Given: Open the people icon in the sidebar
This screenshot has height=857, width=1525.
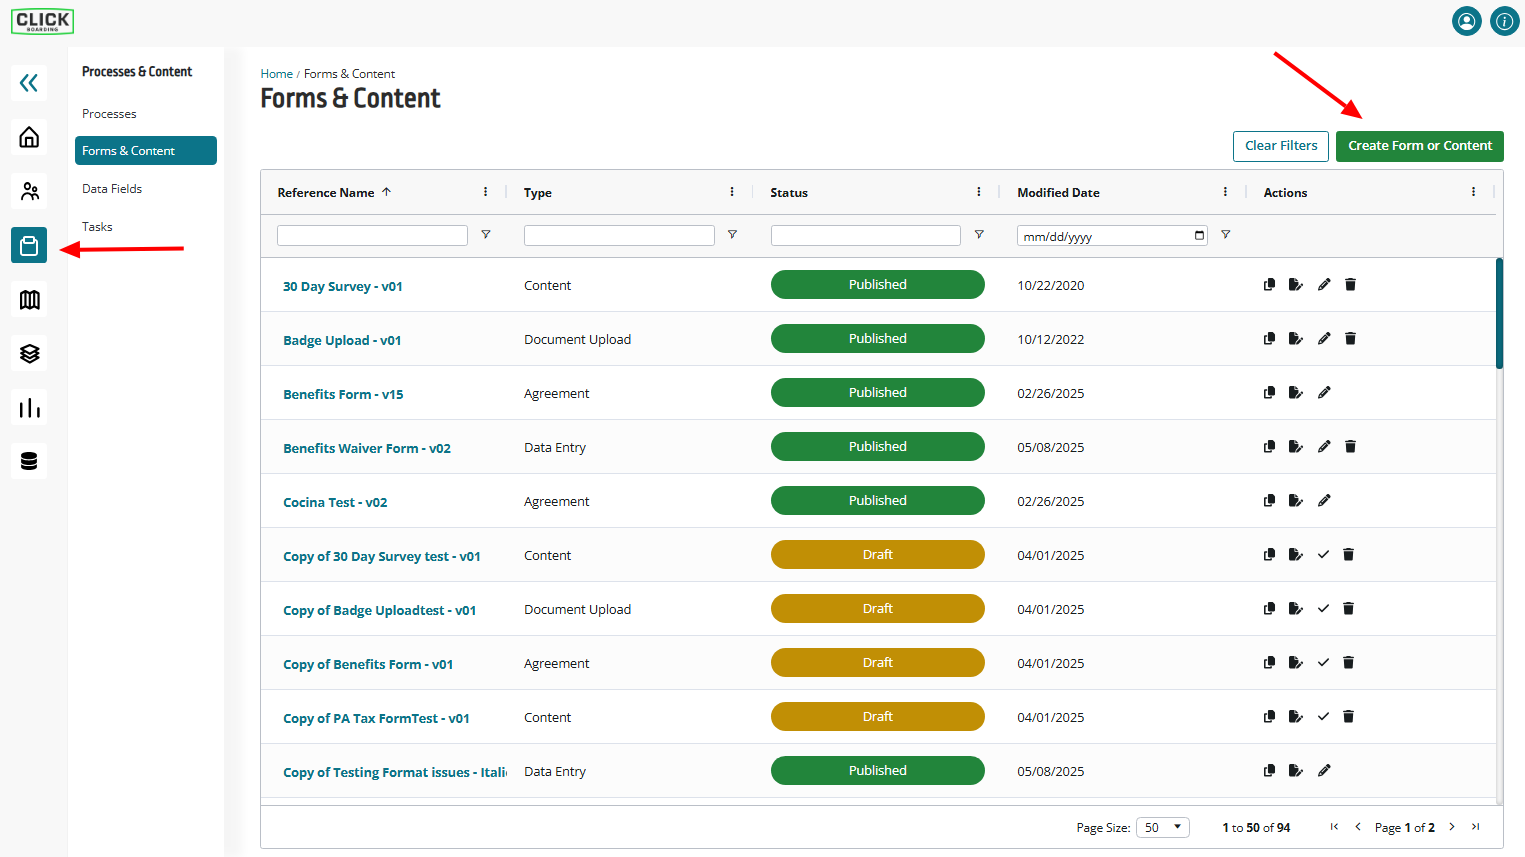Looking at the screenshot, I should point(29,191).
